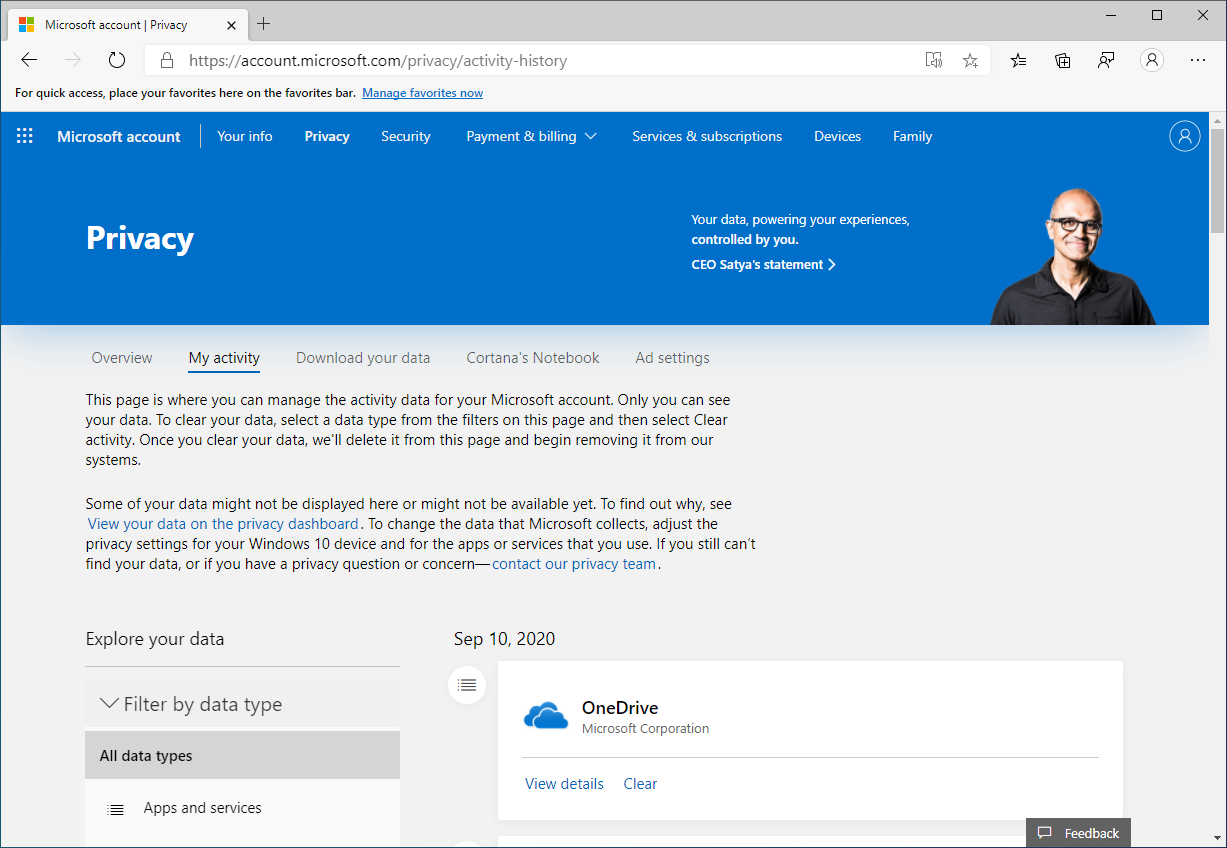Screen dimensions: 1227x848
Task: Click the OneDrive card title
Action: (x=620, y=708)
